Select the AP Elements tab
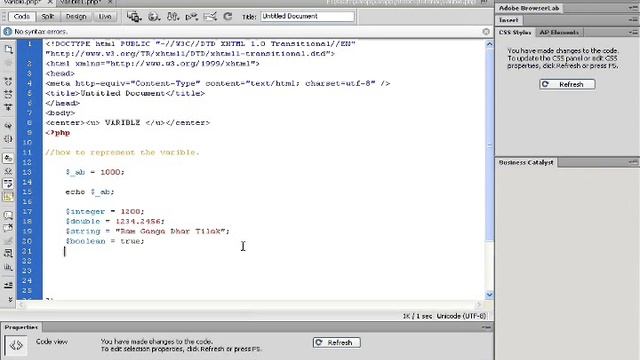640x360 pixels. [x=559, y=32]
